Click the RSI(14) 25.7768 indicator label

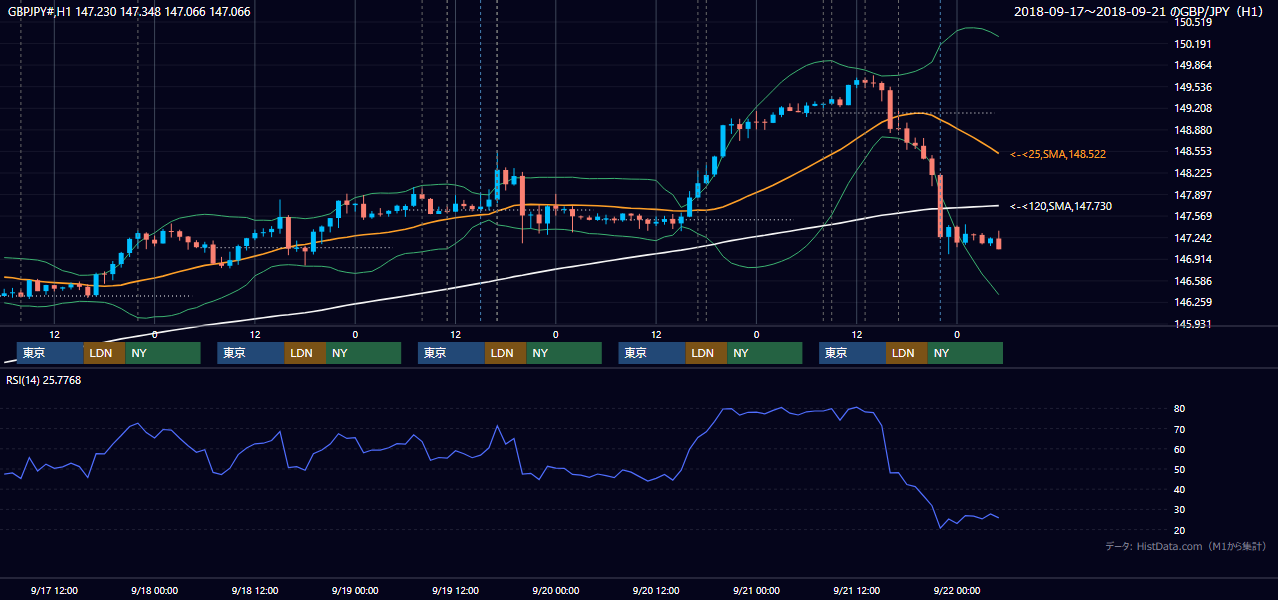[44, 380]
